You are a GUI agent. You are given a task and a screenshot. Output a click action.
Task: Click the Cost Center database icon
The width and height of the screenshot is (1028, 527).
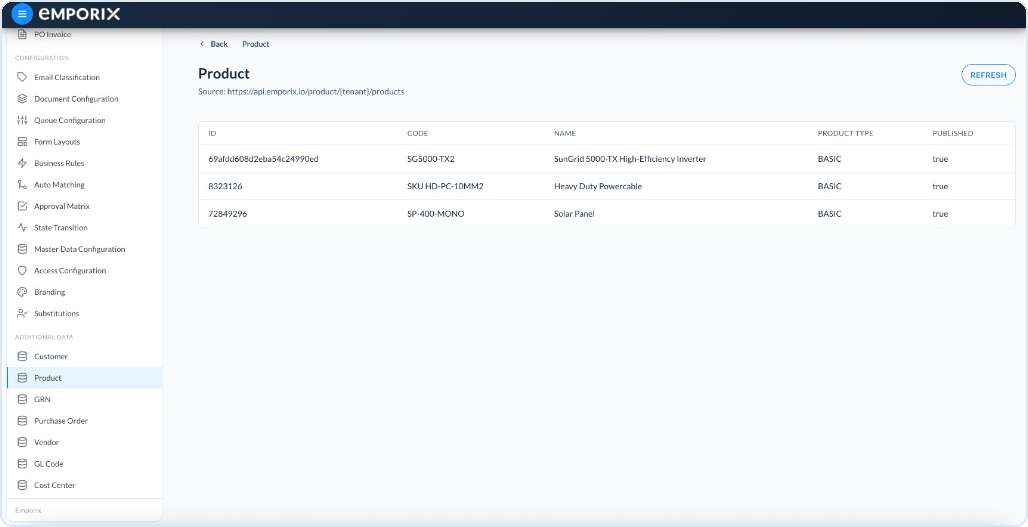tap(22, 486)
